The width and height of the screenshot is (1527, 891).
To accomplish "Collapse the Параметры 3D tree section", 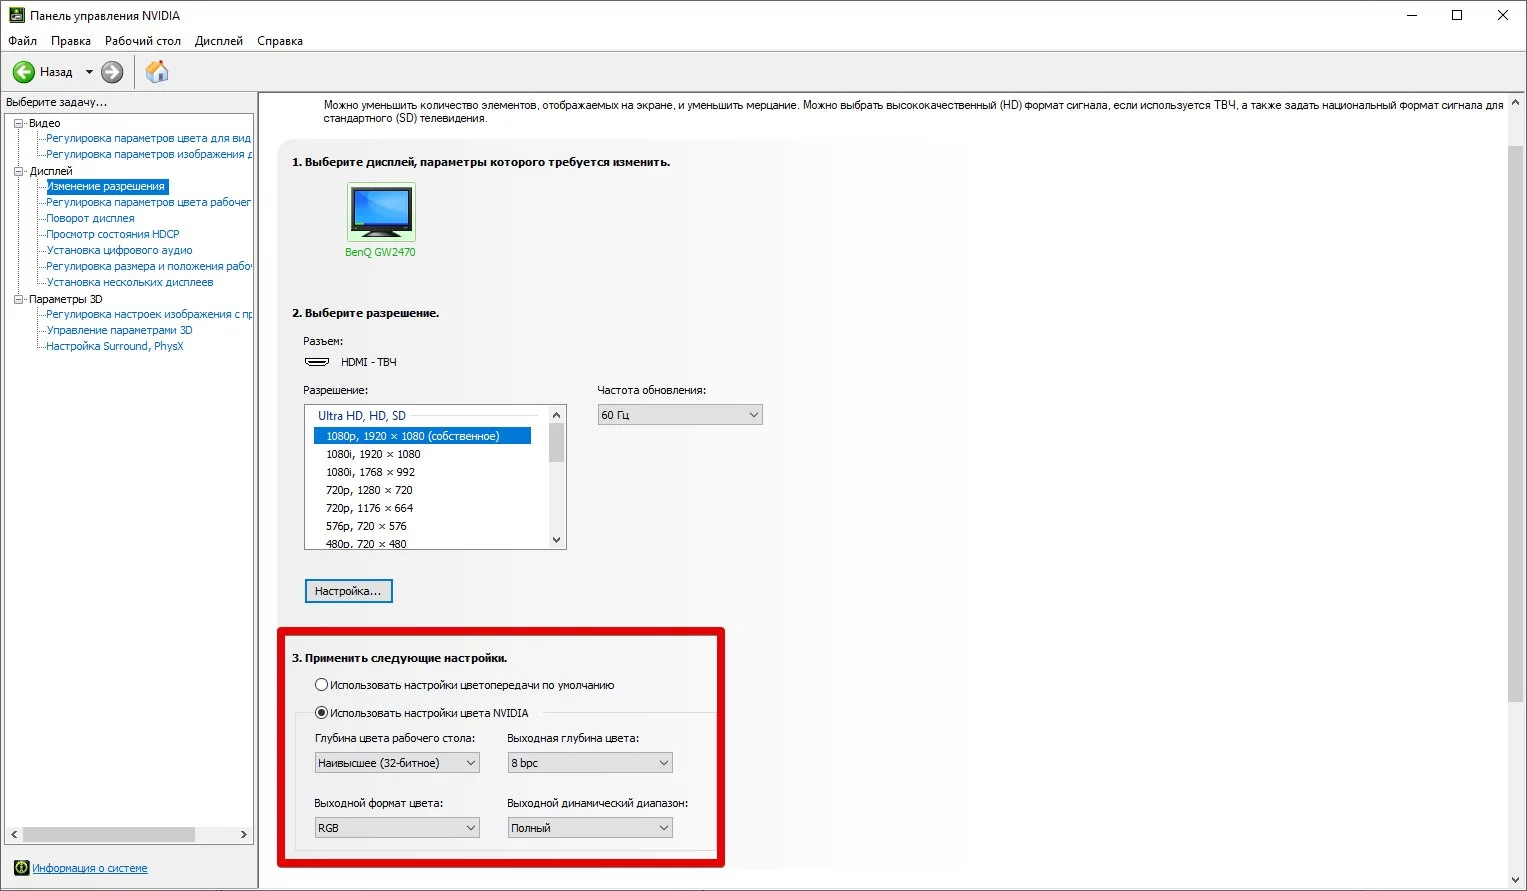I will (19, 299).
